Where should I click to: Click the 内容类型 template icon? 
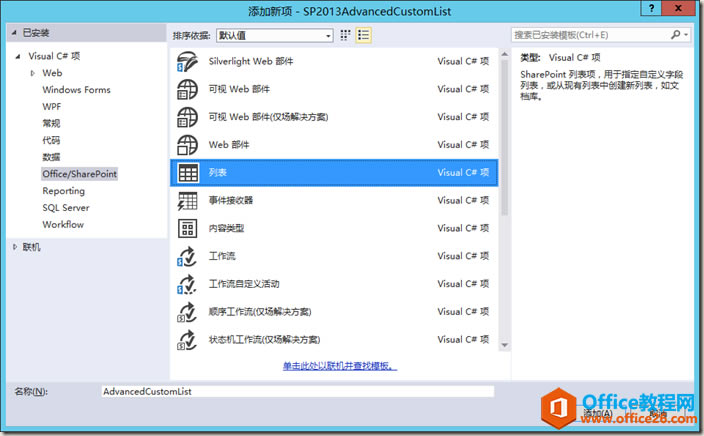[187, 229]
